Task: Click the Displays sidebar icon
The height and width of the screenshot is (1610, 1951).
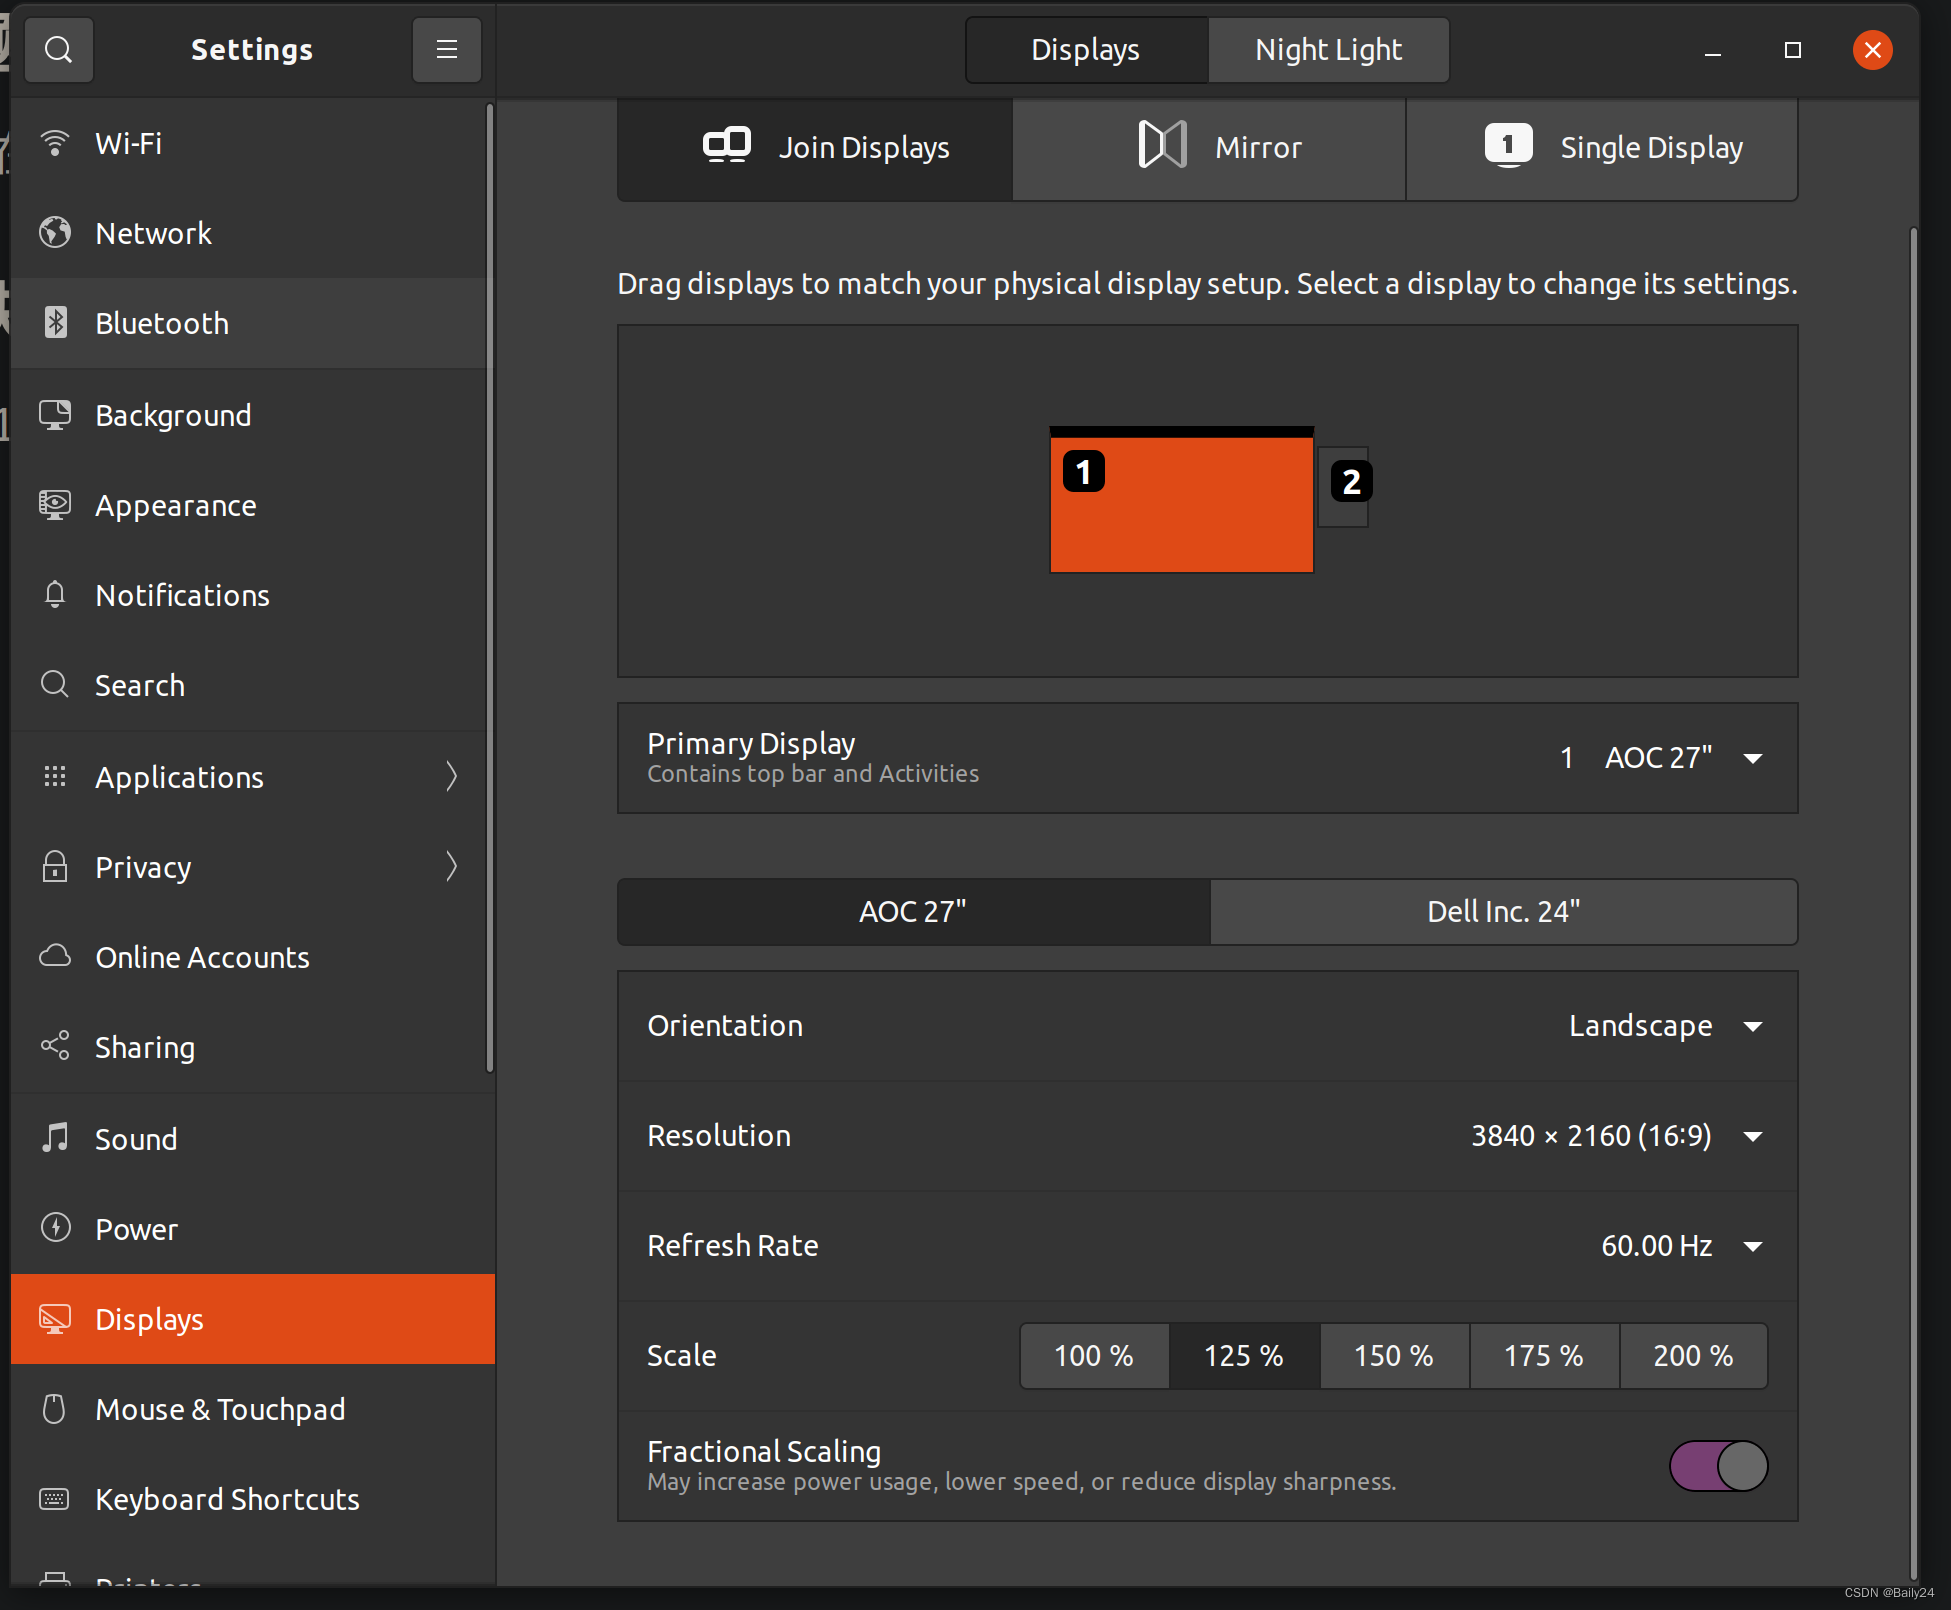Action: tap(55, 1317)
